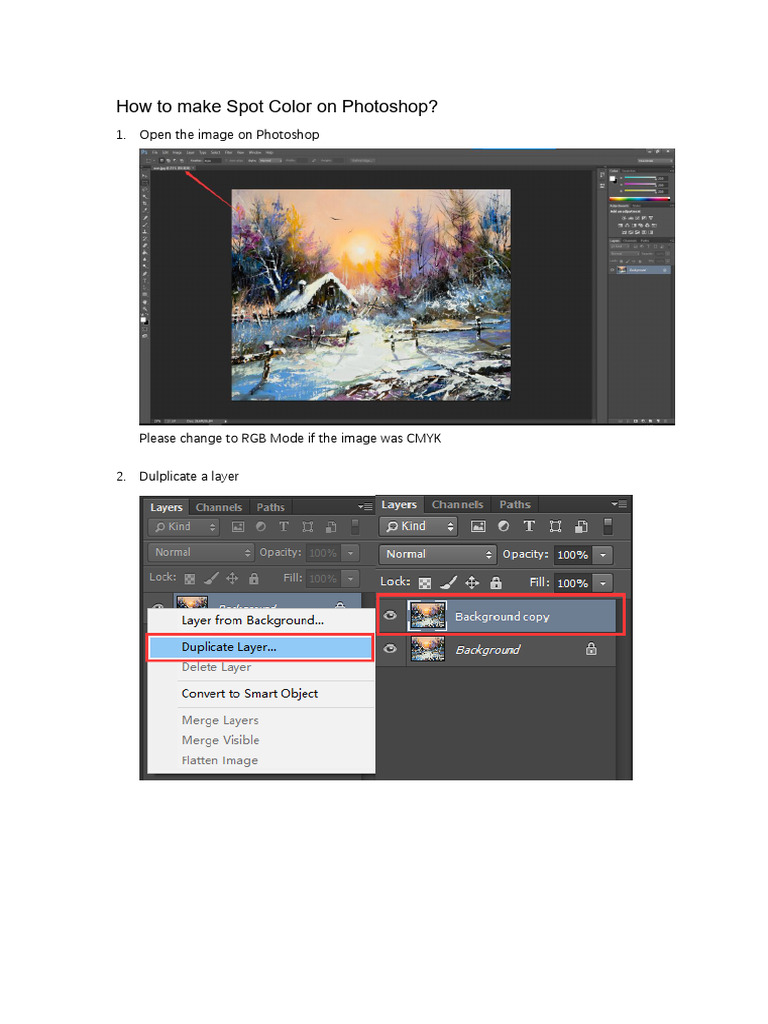Select Layers tab in Background copy panel
This screenshot has height=1024, width=768.
(x=399, y=504)
